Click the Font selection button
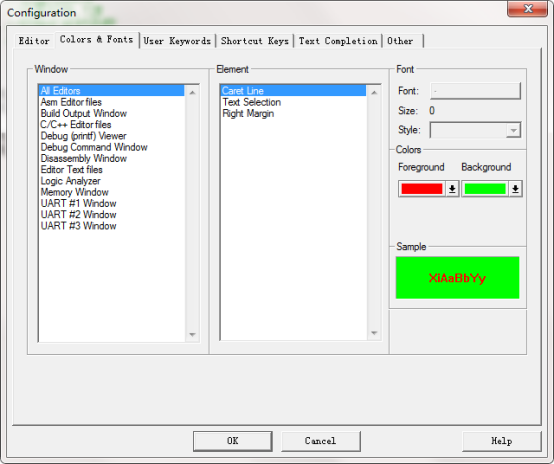The width and height of the screenshot is (554, 464). coord(475,91)
